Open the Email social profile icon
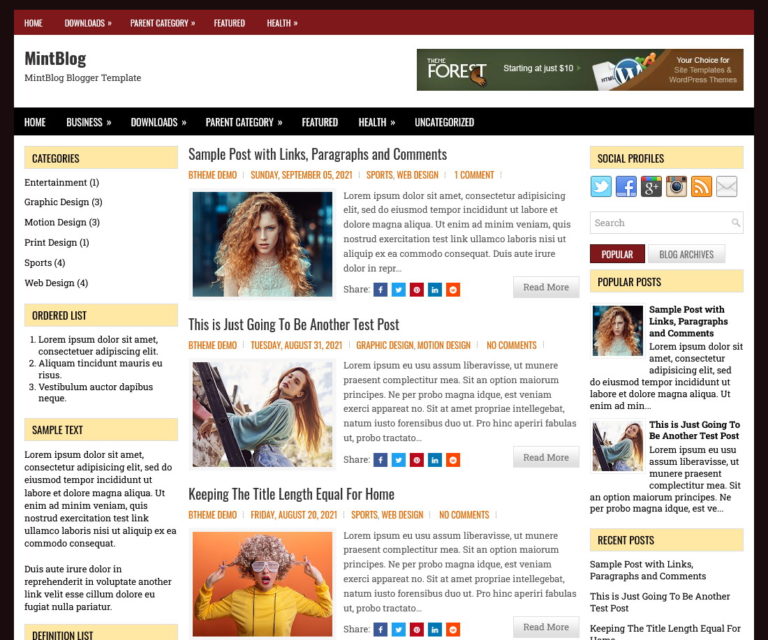This screenshot has height=640, width=768. click(x=726, y=187)
